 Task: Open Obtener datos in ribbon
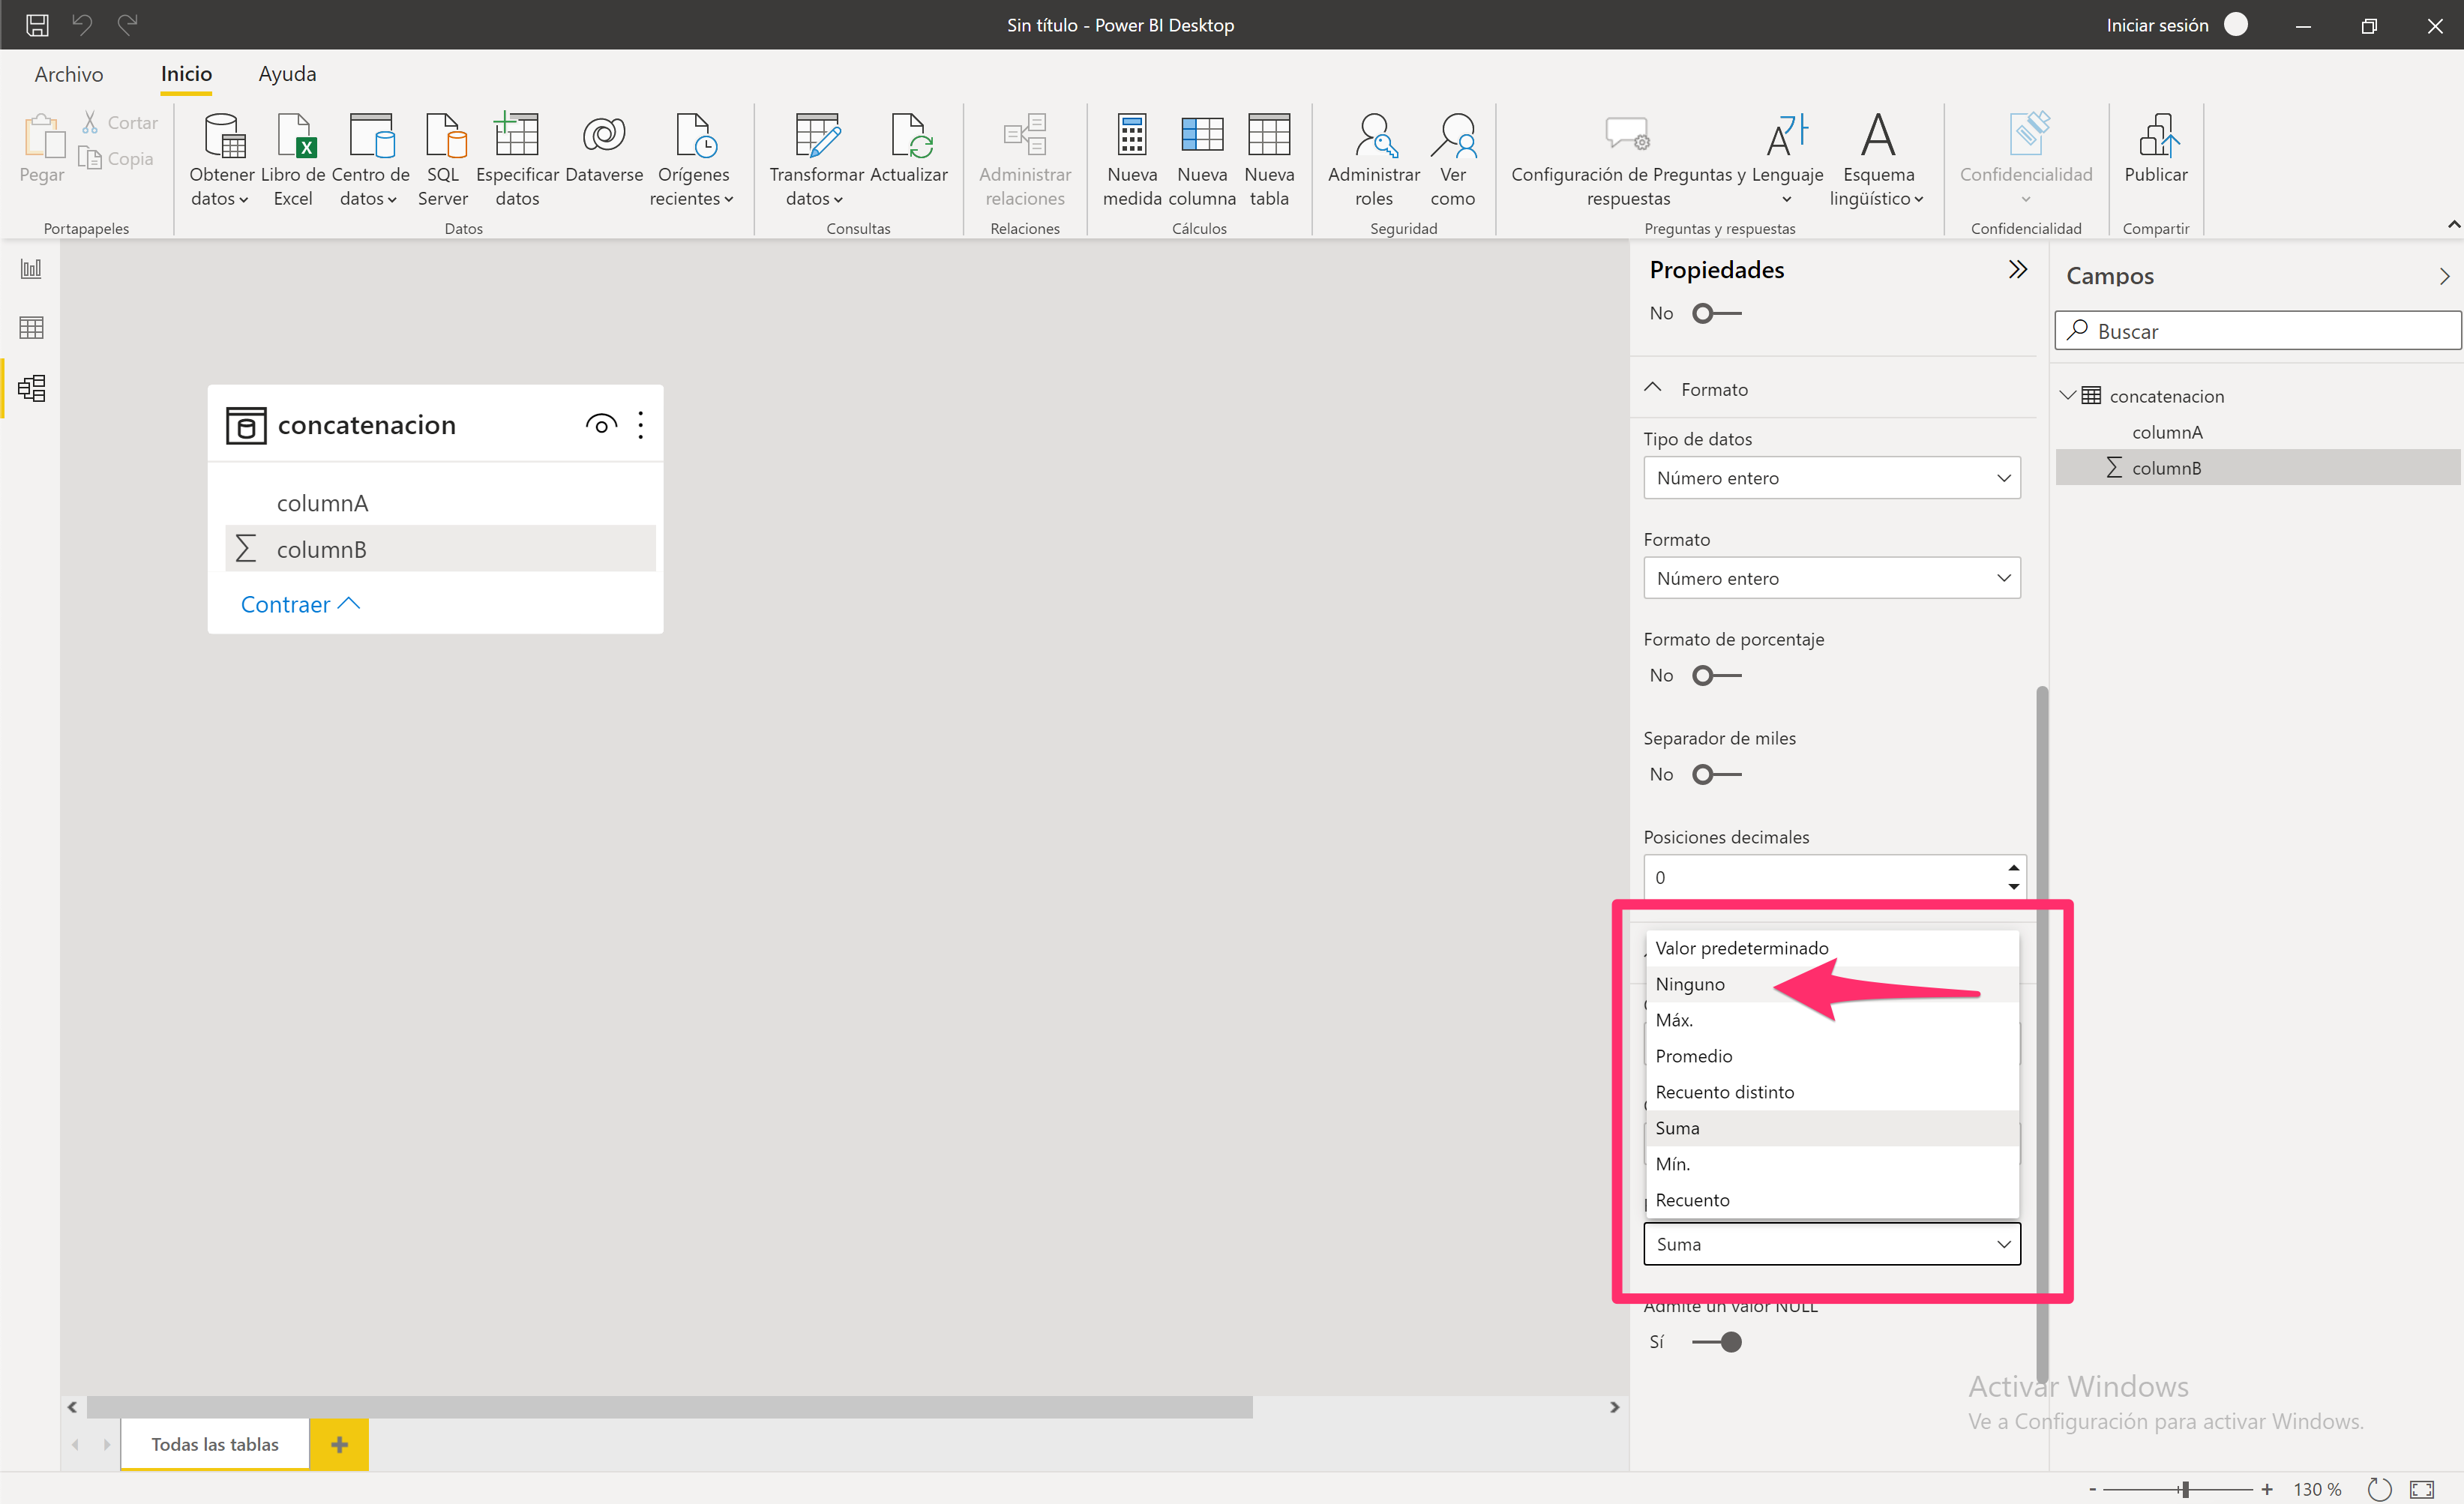(x=221, y=158)
